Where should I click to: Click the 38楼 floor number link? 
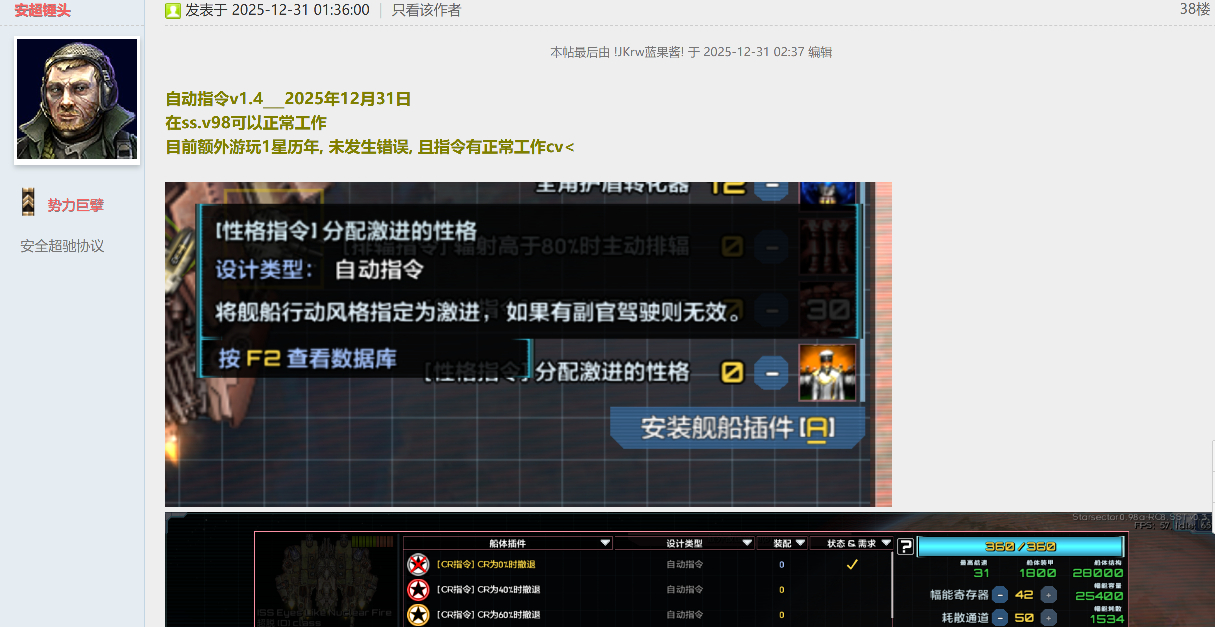coord(1194,9)
